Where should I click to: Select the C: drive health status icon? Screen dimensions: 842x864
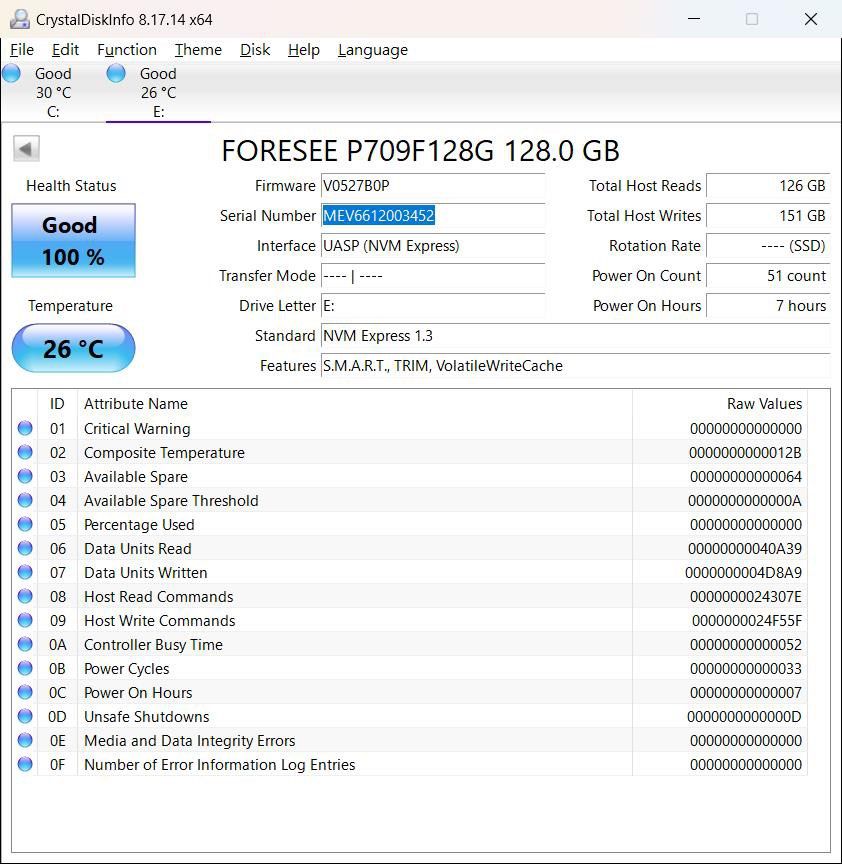11,73
